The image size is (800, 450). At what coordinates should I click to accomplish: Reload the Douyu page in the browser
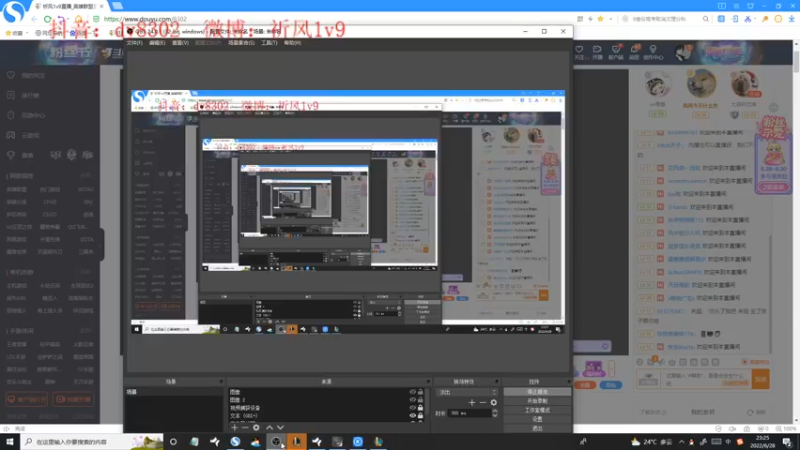[47, 19]
